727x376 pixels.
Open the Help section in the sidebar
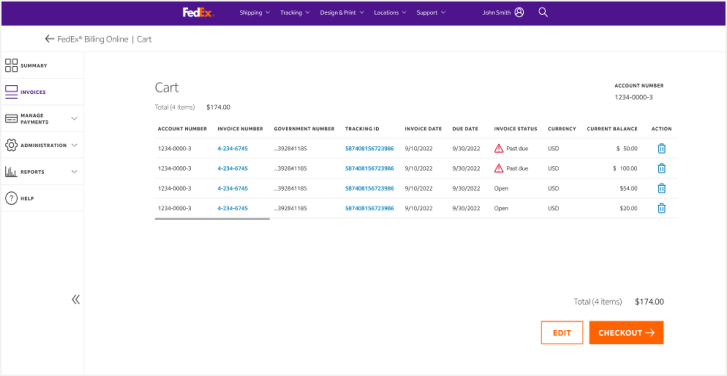tap(42, 198)
